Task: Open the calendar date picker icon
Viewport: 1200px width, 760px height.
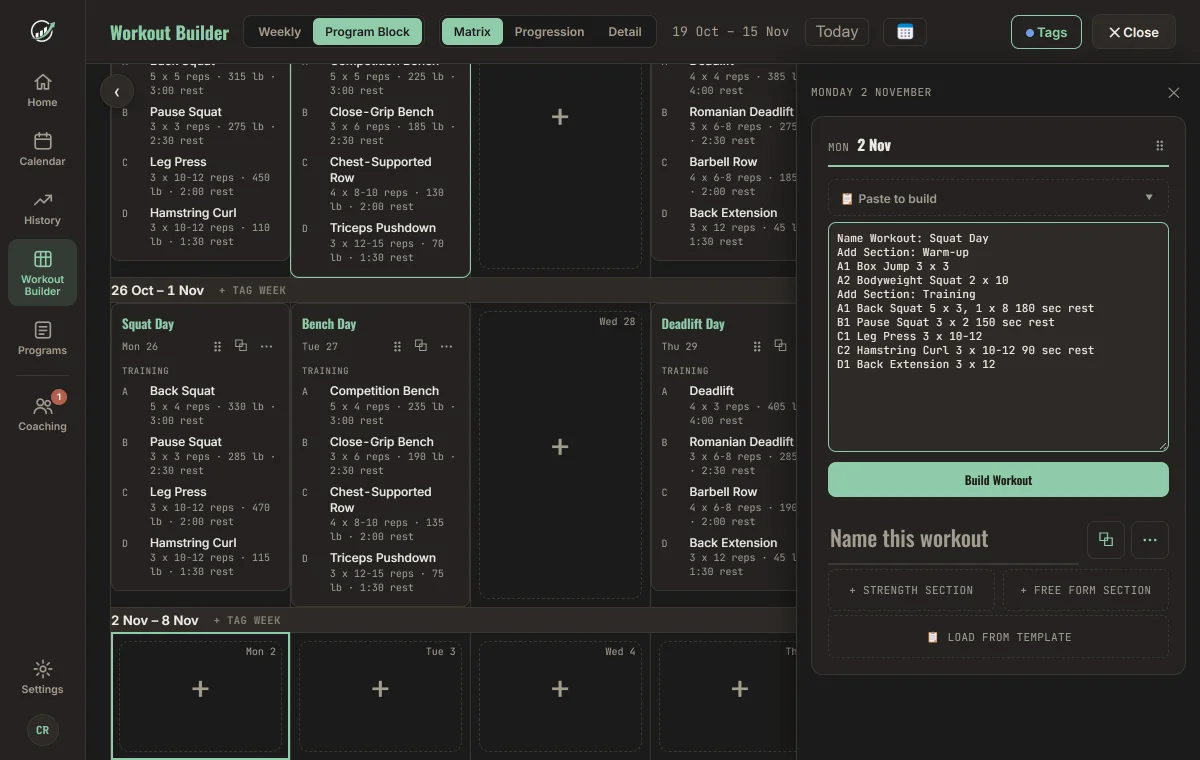Action: click(905, 32)
